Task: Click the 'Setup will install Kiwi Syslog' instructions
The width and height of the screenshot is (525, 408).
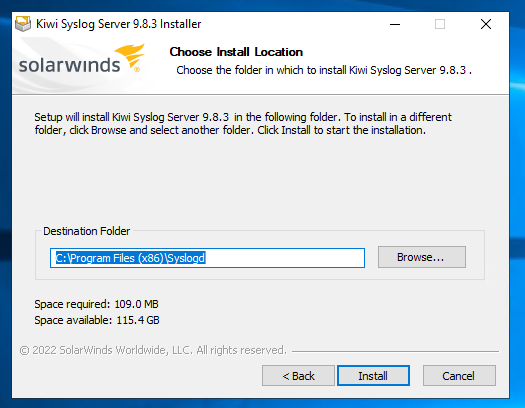Action: (x=243, y=124)
